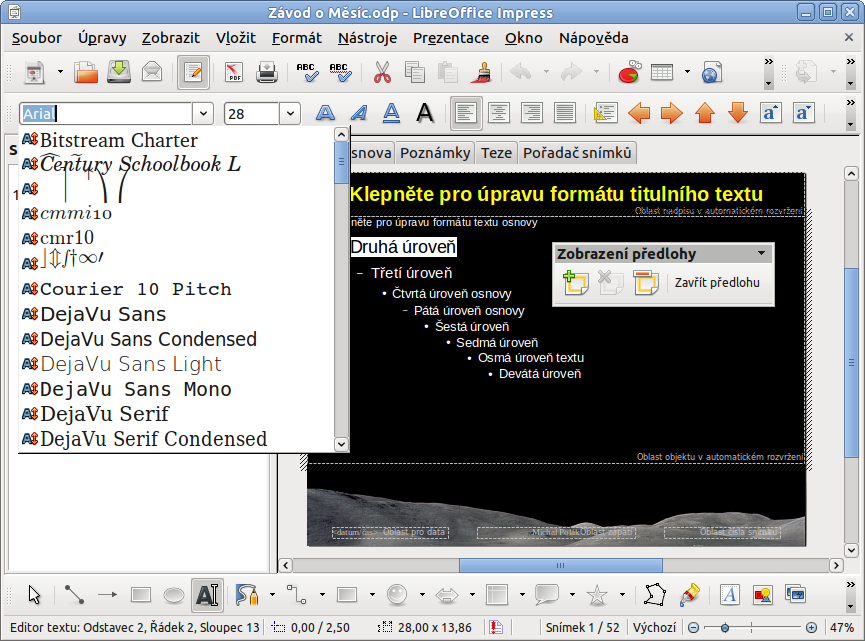Switch to the Poznámky tab
This screenshot has width=865, height=641.
pos(434,153)
